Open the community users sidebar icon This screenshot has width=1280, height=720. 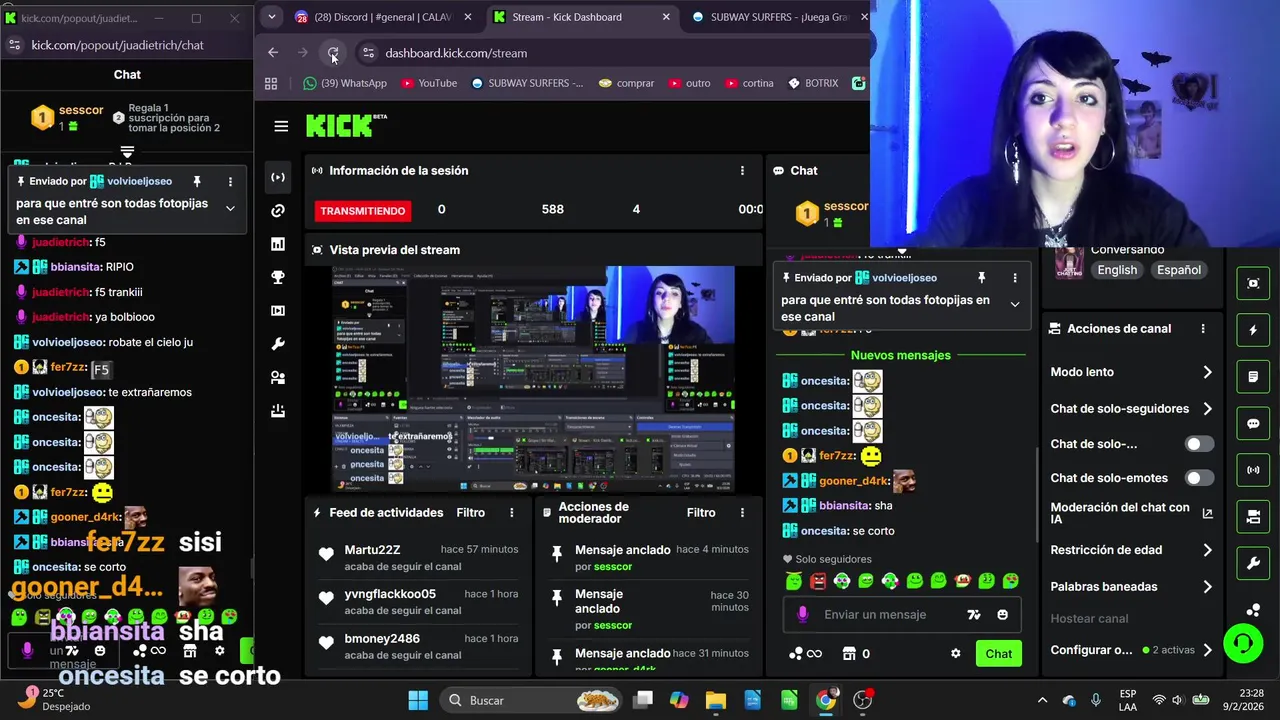pos(278,378)
